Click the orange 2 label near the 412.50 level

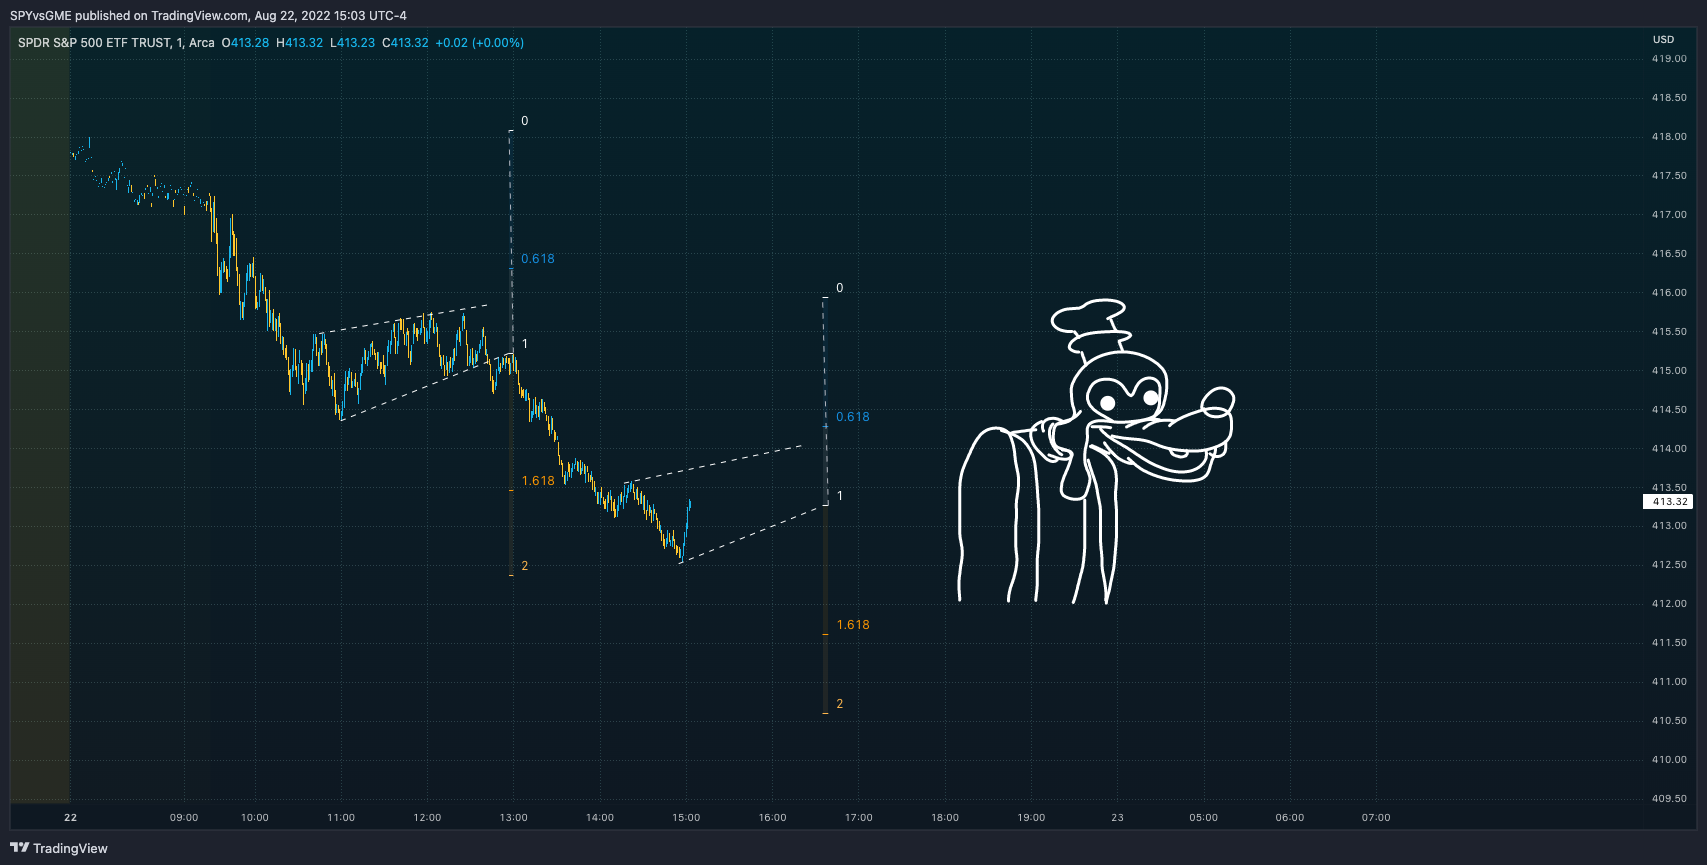[x=525, y=566]
